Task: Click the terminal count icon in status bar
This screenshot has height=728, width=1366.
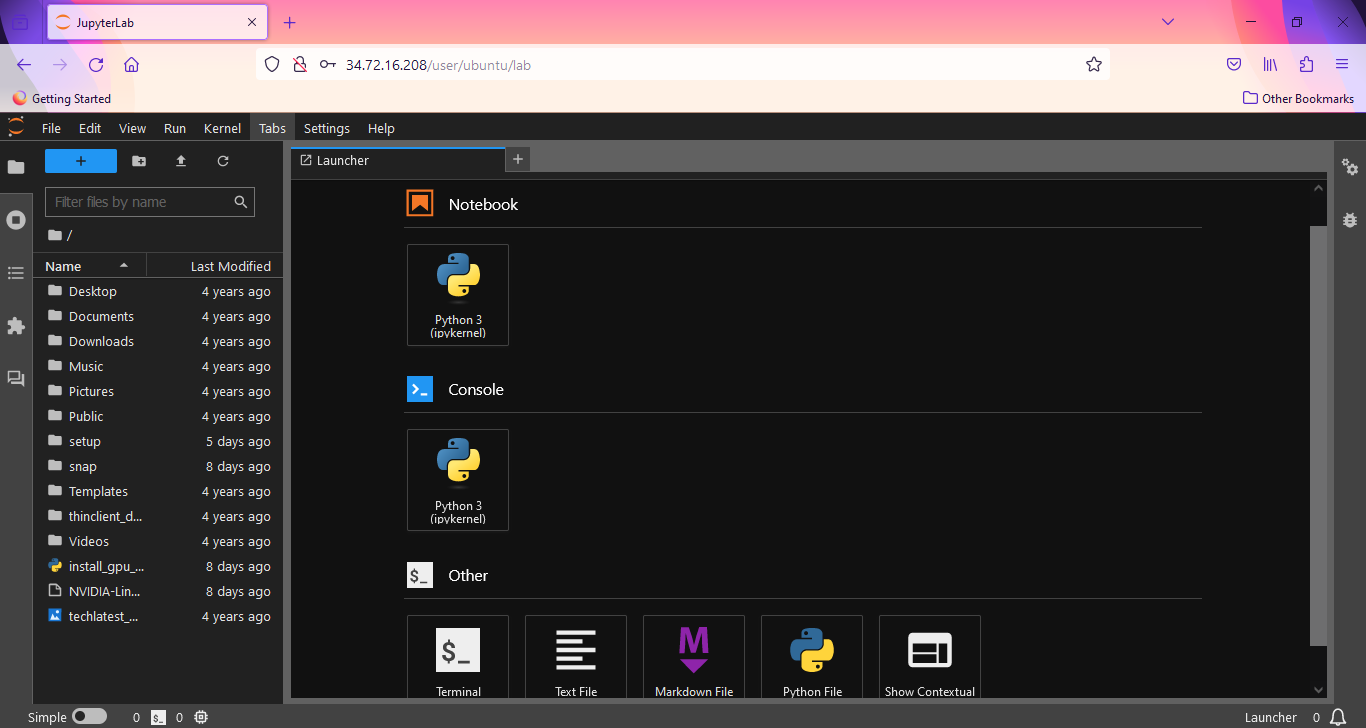Action: [x=158, y=717]
